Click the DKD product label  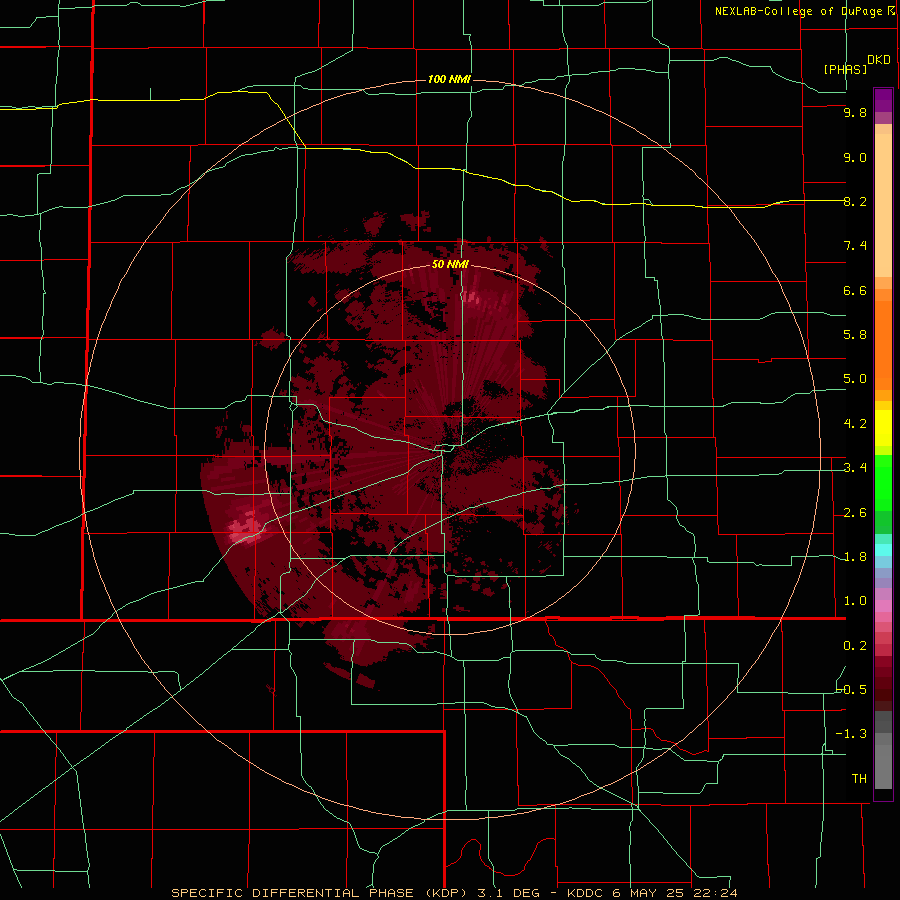(878, 60)
